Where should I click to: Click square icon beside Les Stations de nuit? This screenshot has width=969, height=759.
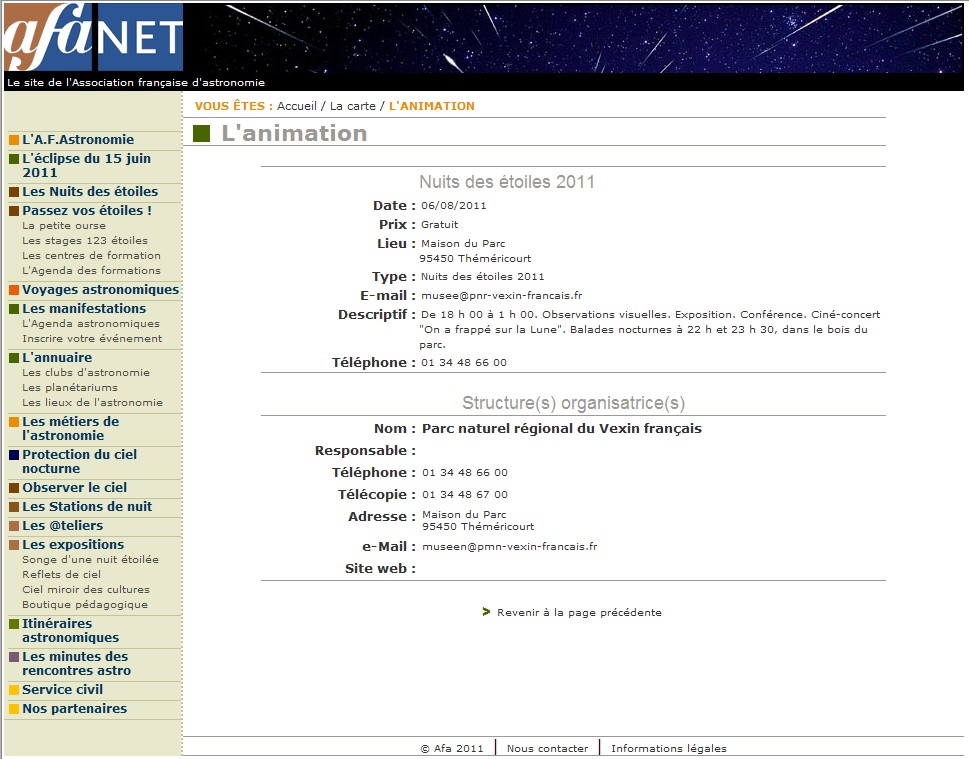point(14,507)
